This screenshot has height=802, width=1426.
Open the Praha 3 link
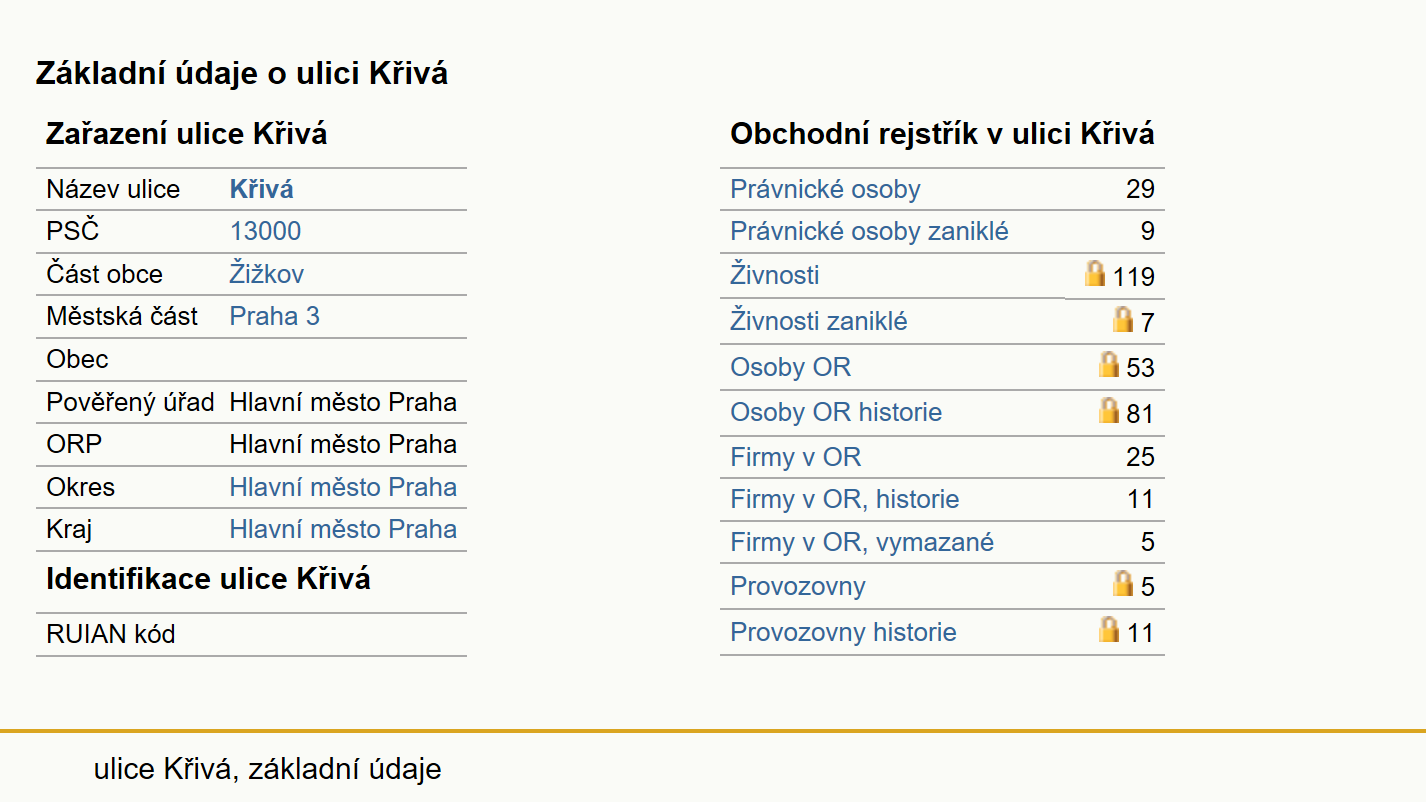click(274, 316)
